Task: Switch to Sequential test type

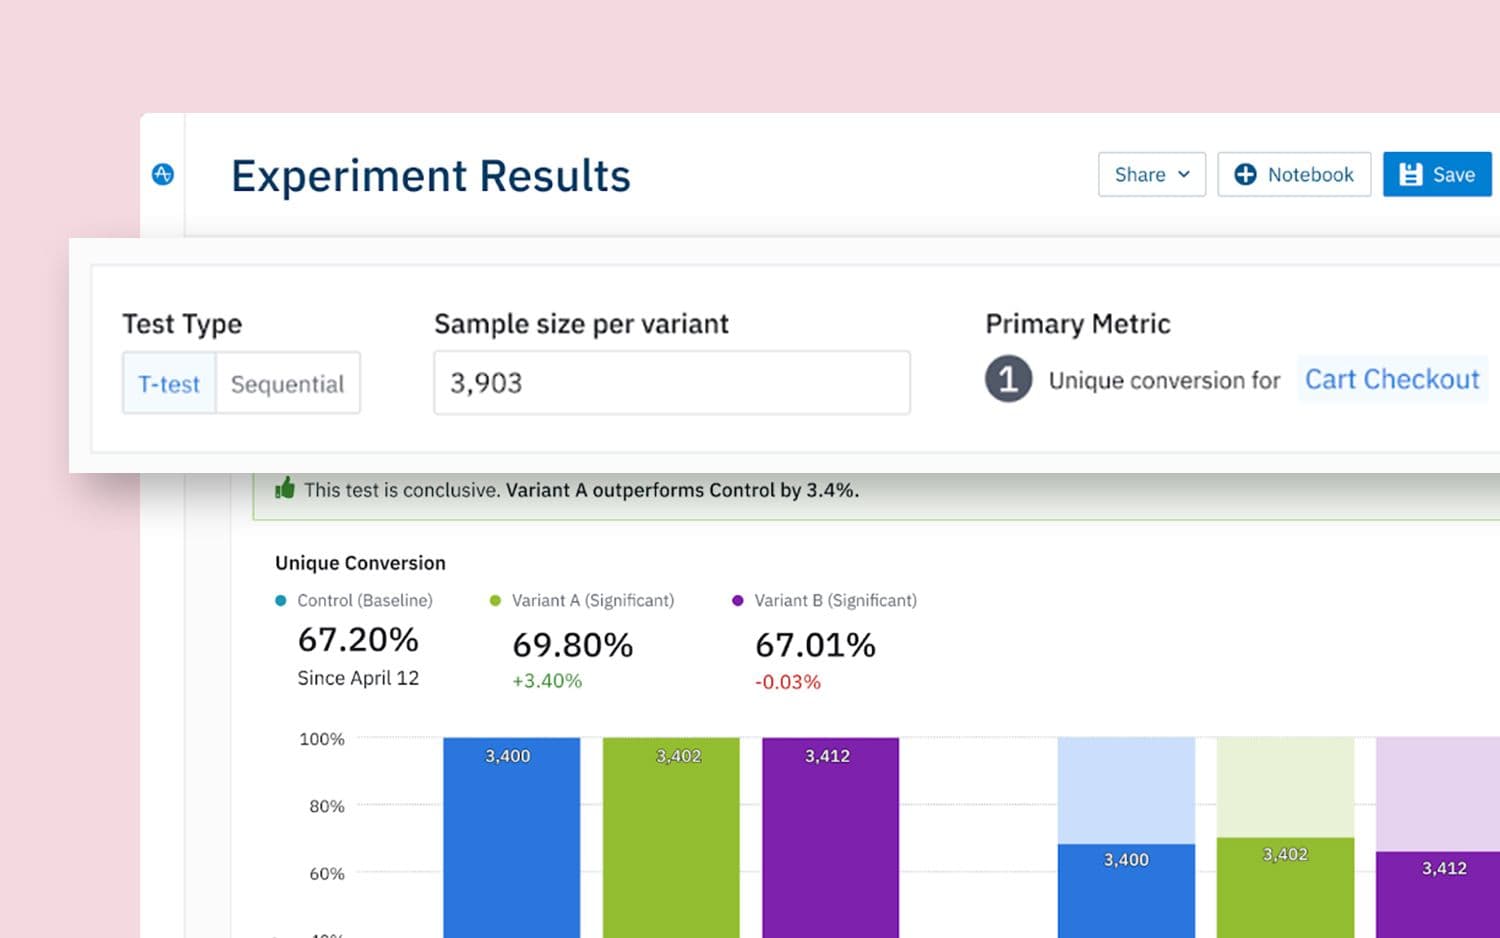Action: tap(288, 383)
